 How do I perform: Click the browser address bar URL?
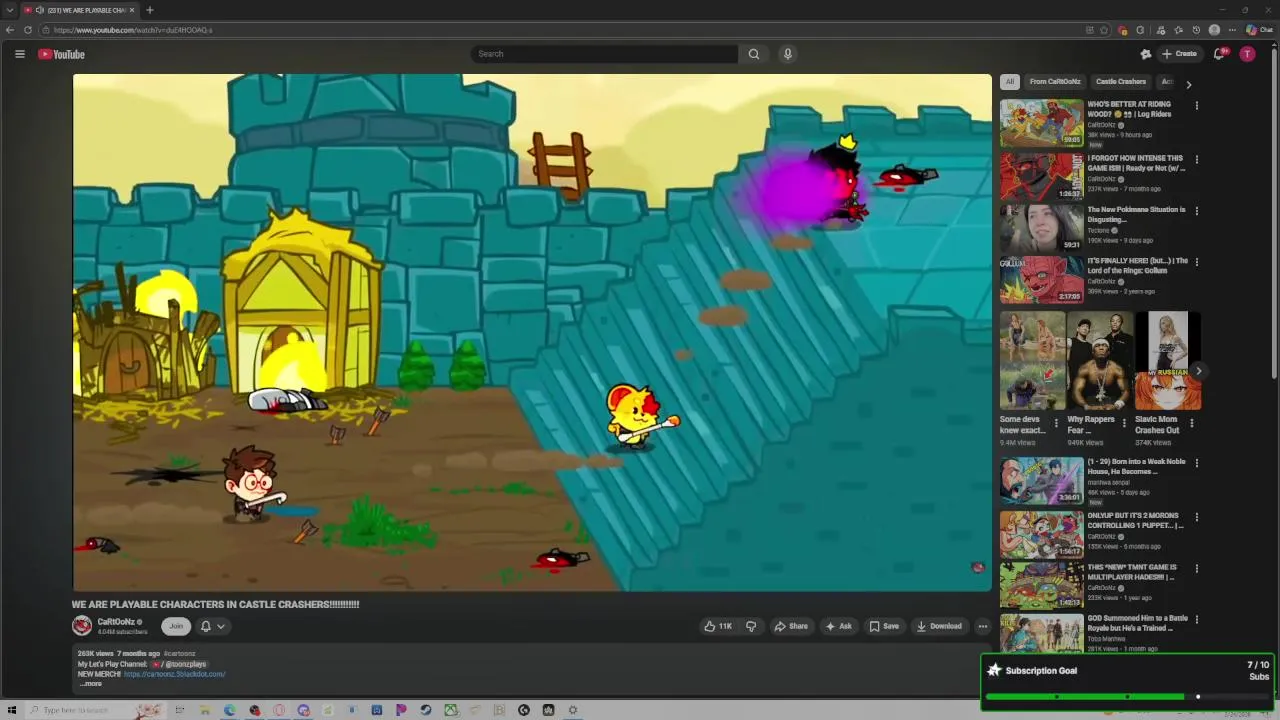point(133,30)
